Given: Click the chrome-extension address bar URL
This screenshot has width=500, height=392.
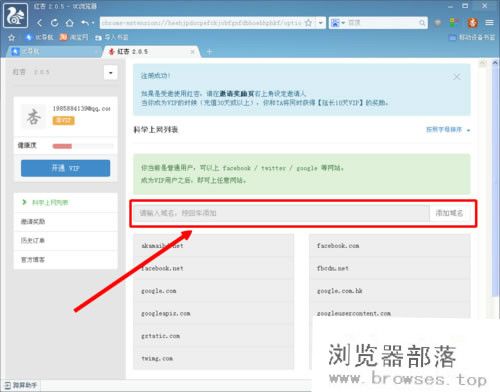Looking at the screenshot, I should coord(202,23).
